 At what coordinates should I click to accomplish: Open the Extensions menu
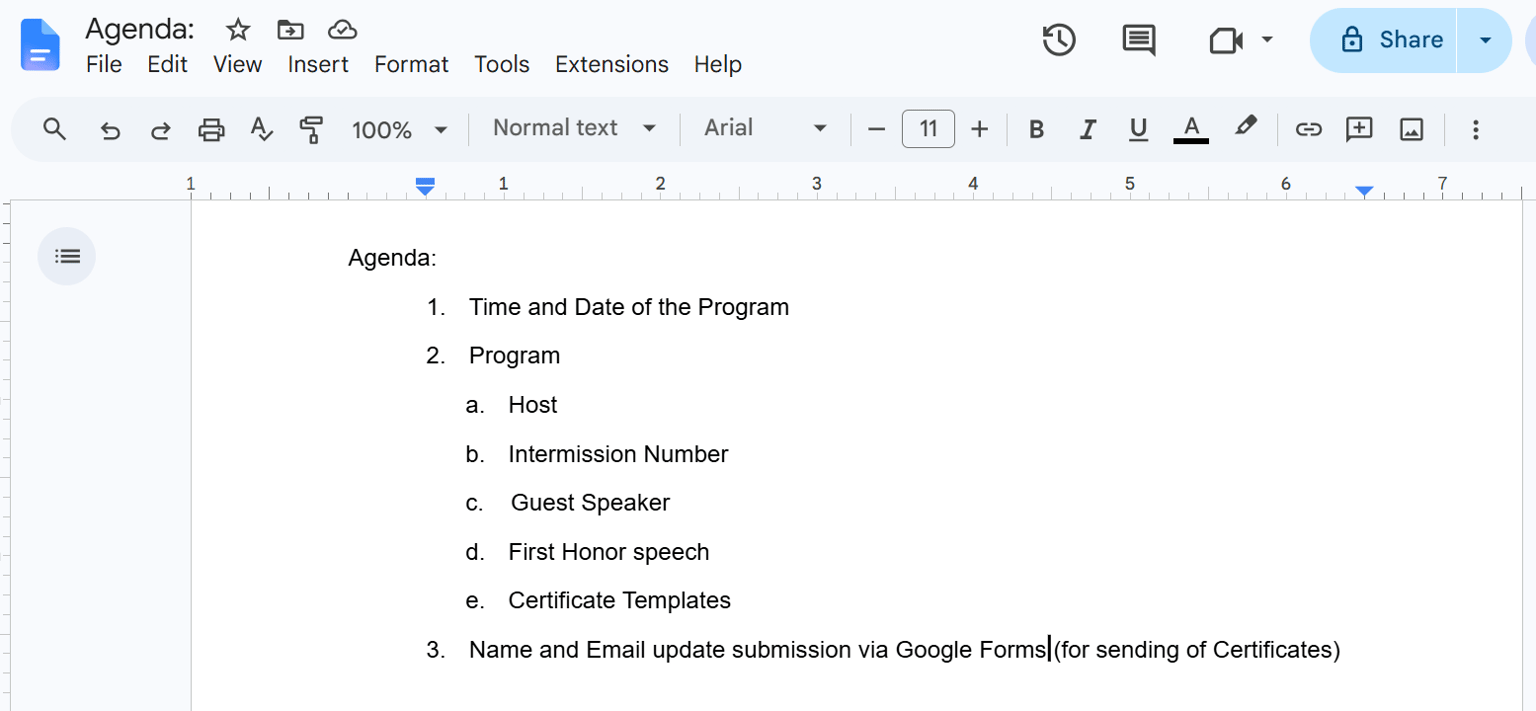coord(611,64)
